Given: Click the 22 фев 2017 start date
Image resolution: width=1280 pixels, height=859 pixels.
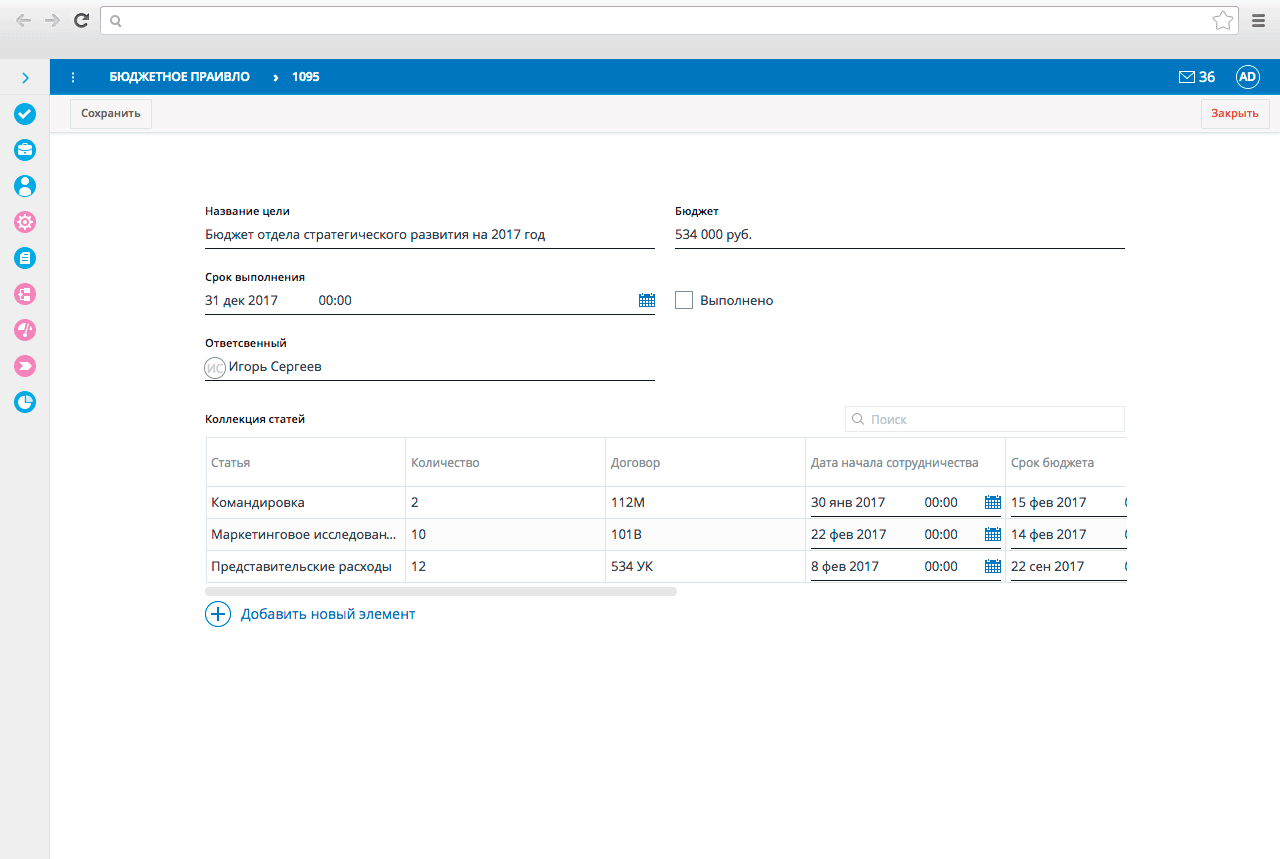Looking at the screenshot, I should pyautogui.click(x=848, y=535).
